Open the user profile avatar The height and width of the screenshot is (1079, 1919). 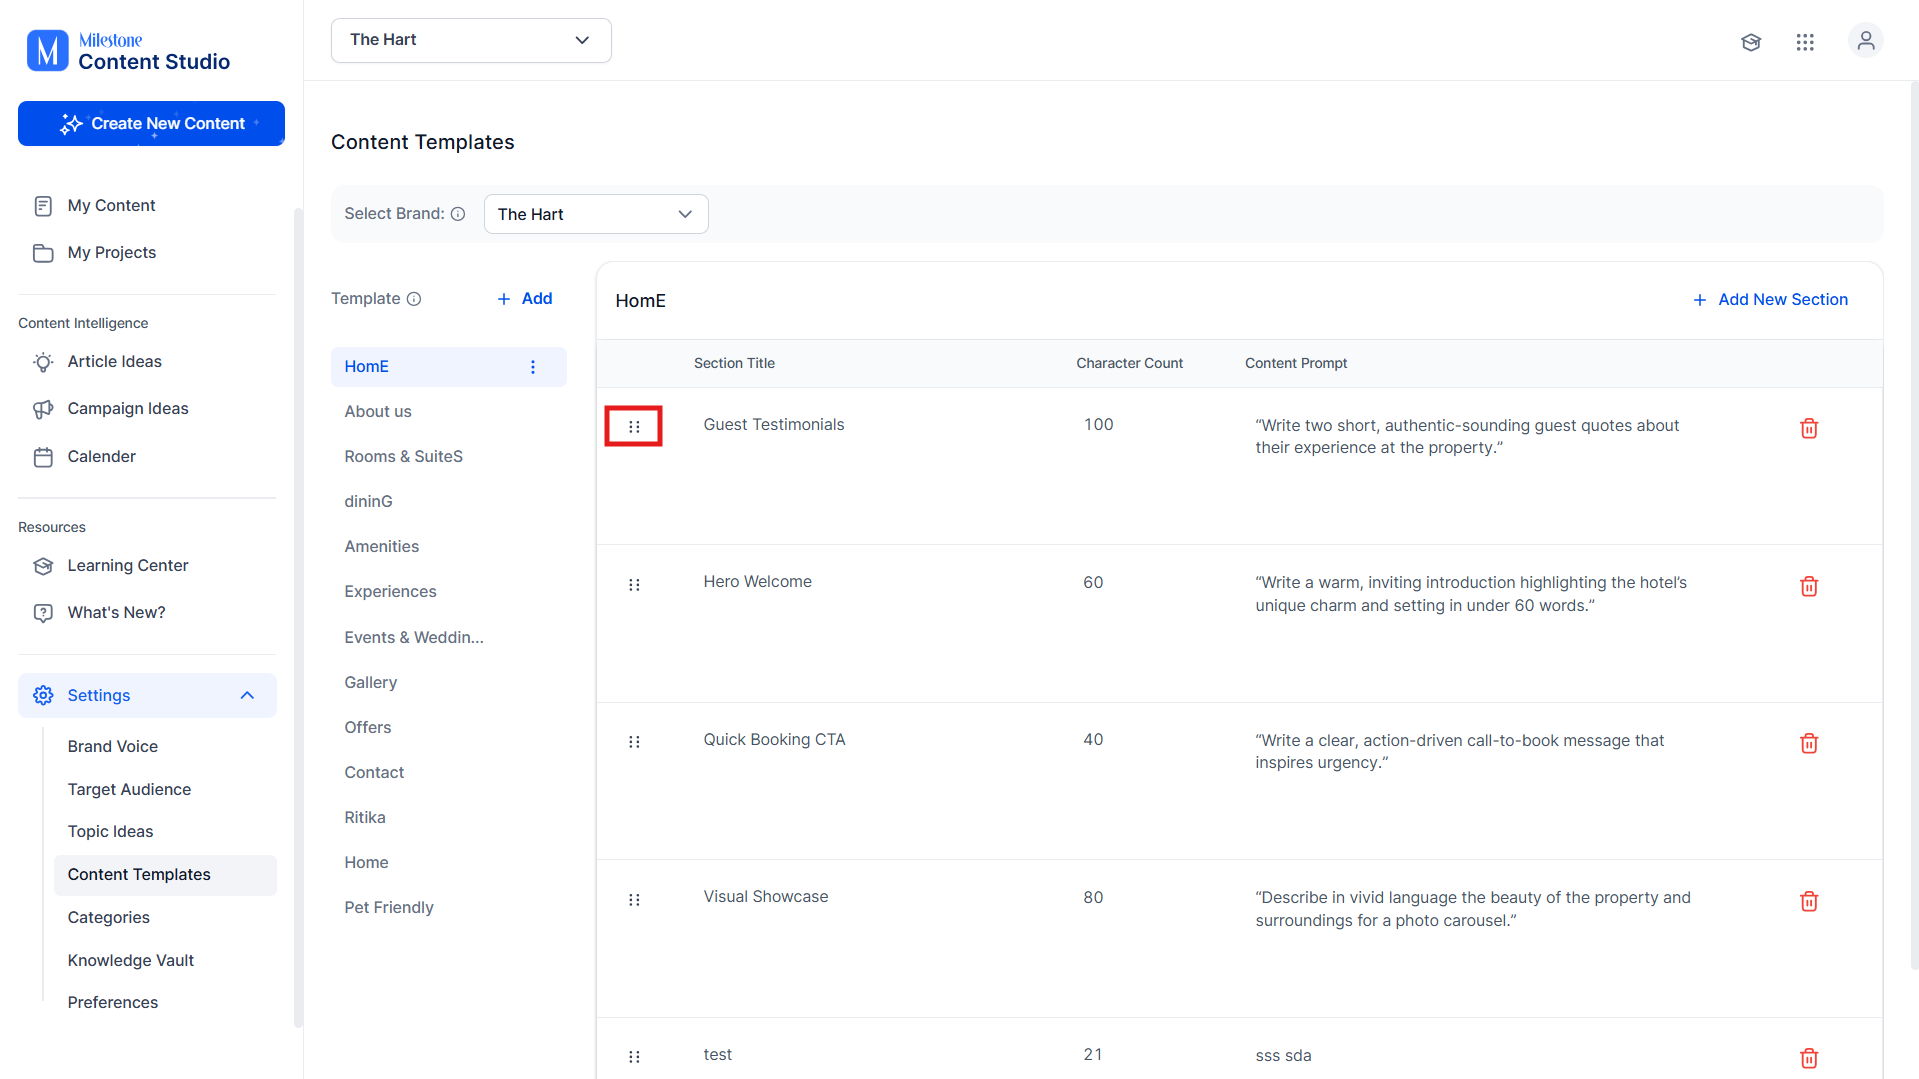click(1865, 41)
